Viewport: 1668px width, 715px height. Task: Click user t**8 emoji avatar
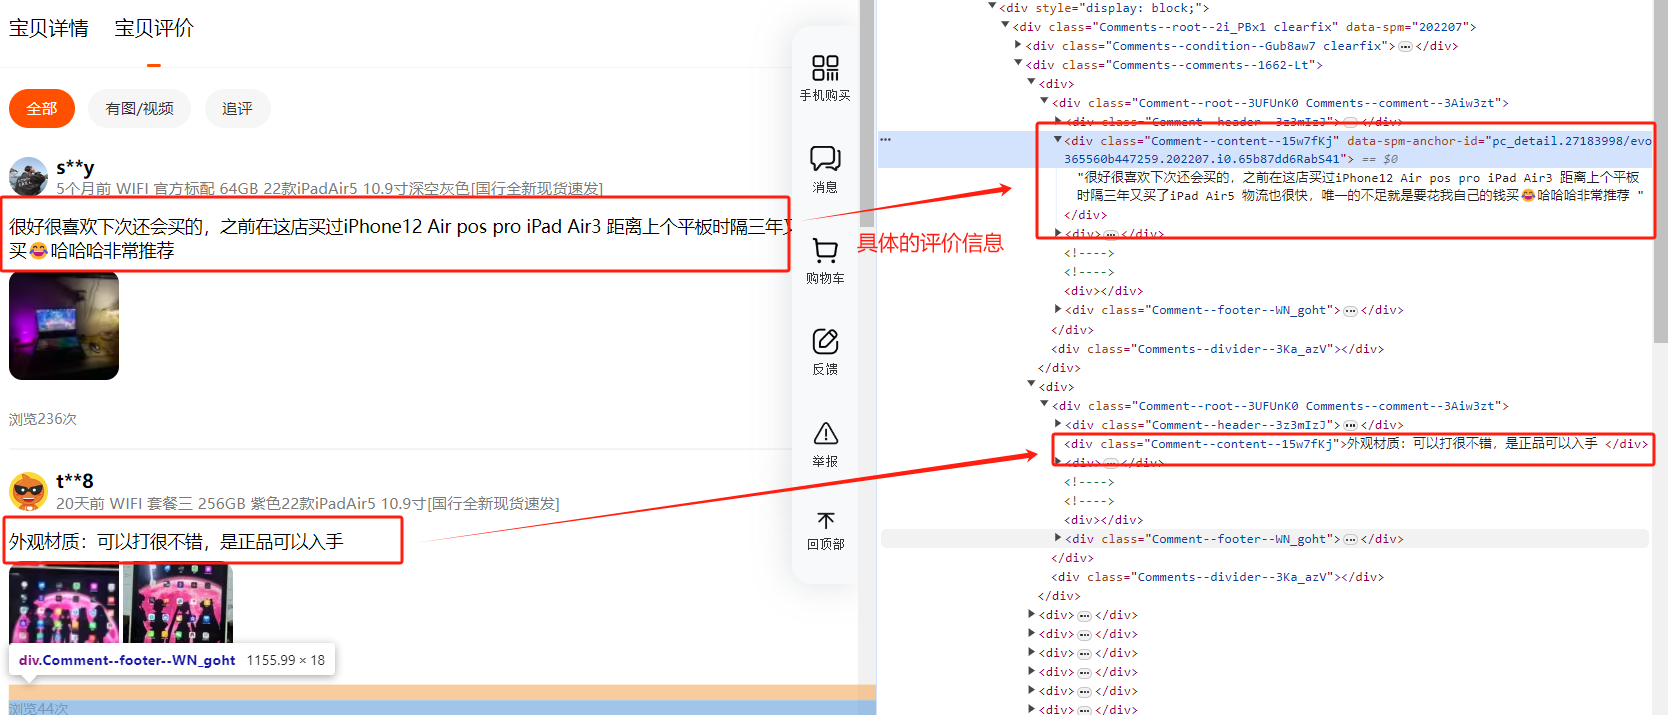[28, 491]
